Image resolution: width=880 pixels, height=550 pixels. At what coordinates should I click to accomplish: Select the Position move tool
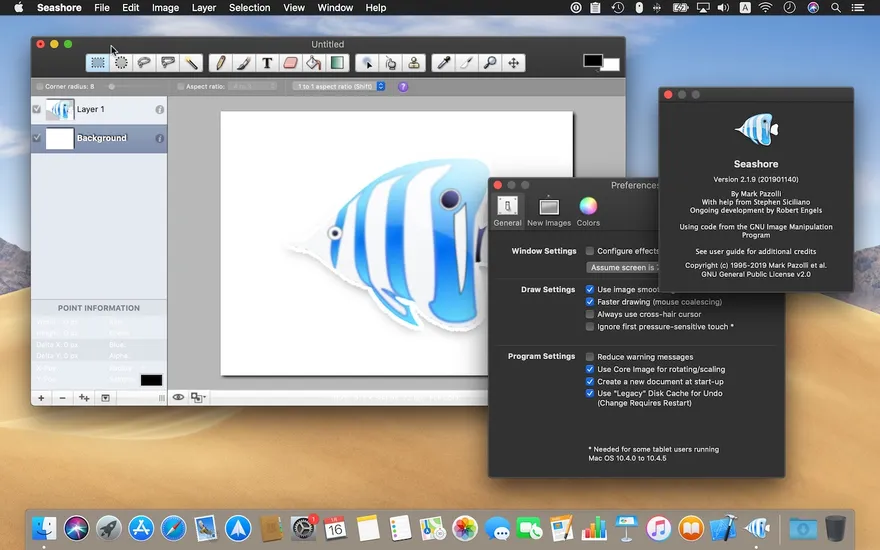click(x=514, y=63)
